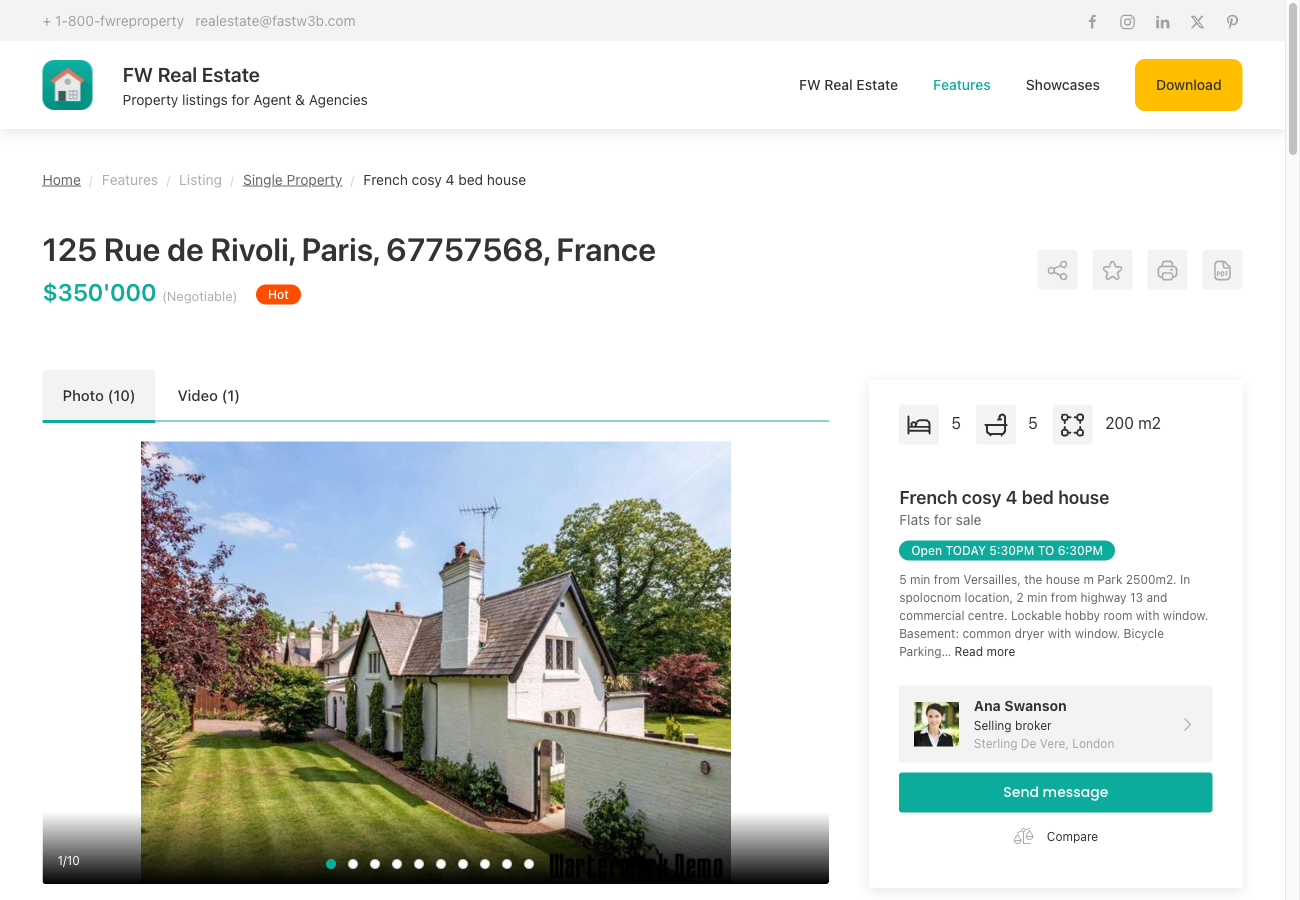Click the FW Real Estate home logo
The width and height of the screenshot is (1300, 900).
(x=67, y=85)
